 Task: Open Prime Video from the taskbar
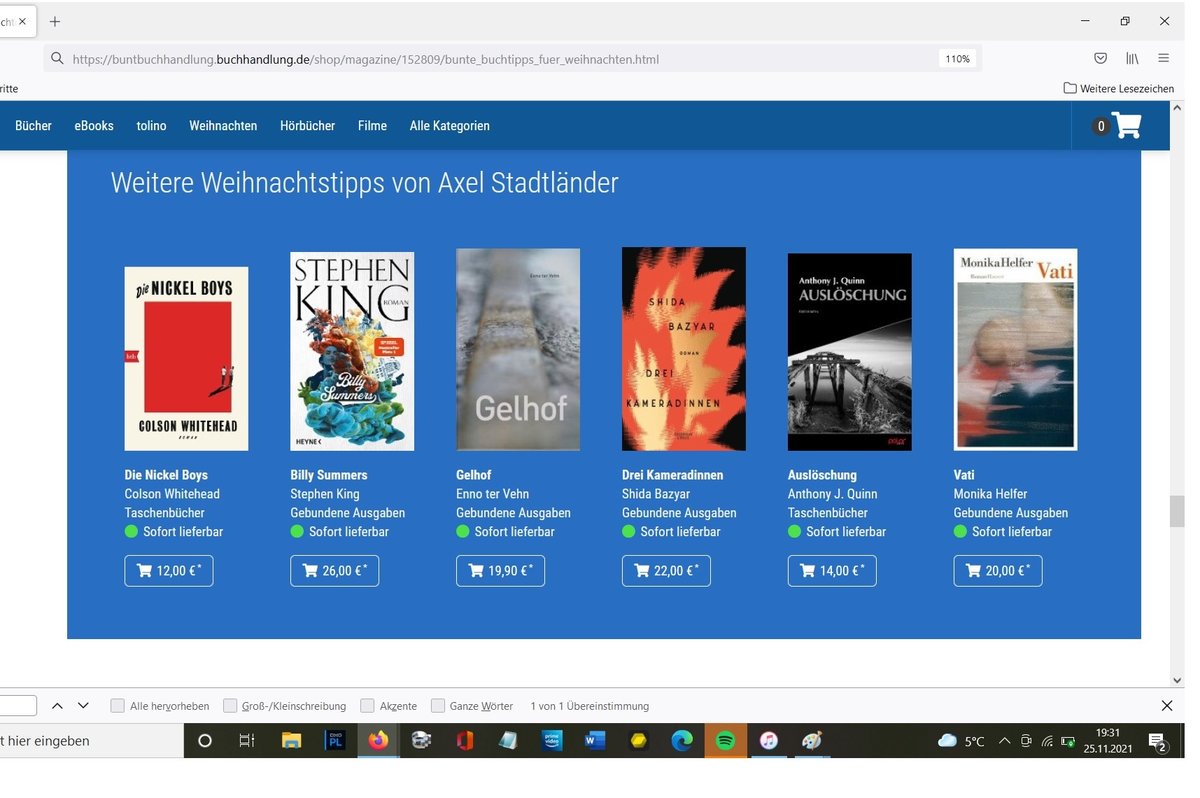click(x=551, y=741)
